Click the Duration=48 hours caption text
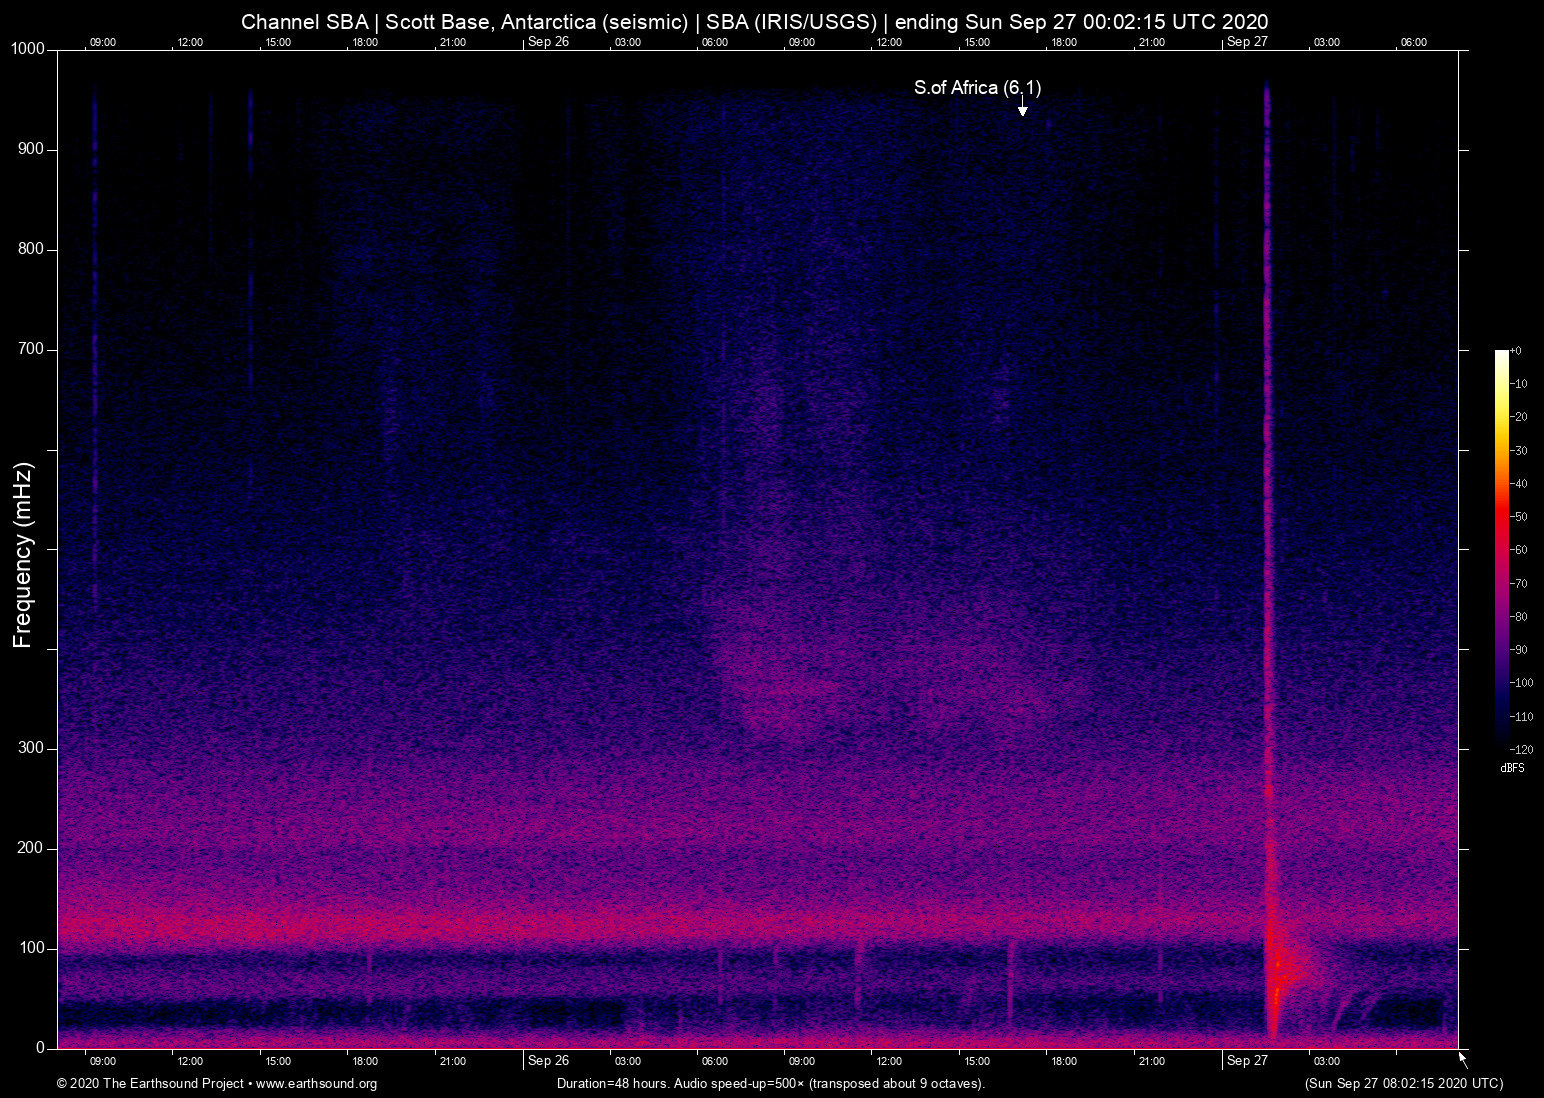1544x1098 pixels. click(770, 1084)
